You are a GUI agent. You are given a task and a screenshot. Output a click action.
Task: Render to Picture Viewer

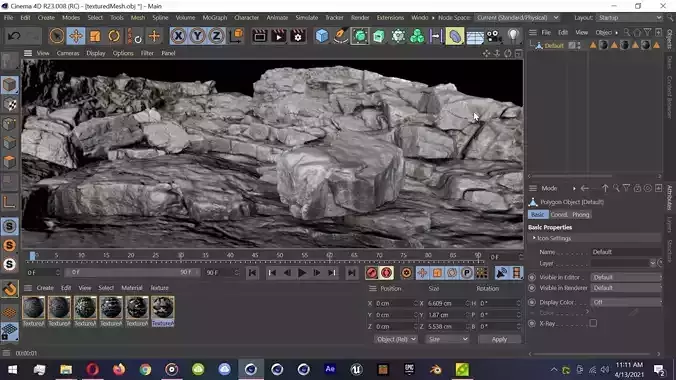point(279,36)
